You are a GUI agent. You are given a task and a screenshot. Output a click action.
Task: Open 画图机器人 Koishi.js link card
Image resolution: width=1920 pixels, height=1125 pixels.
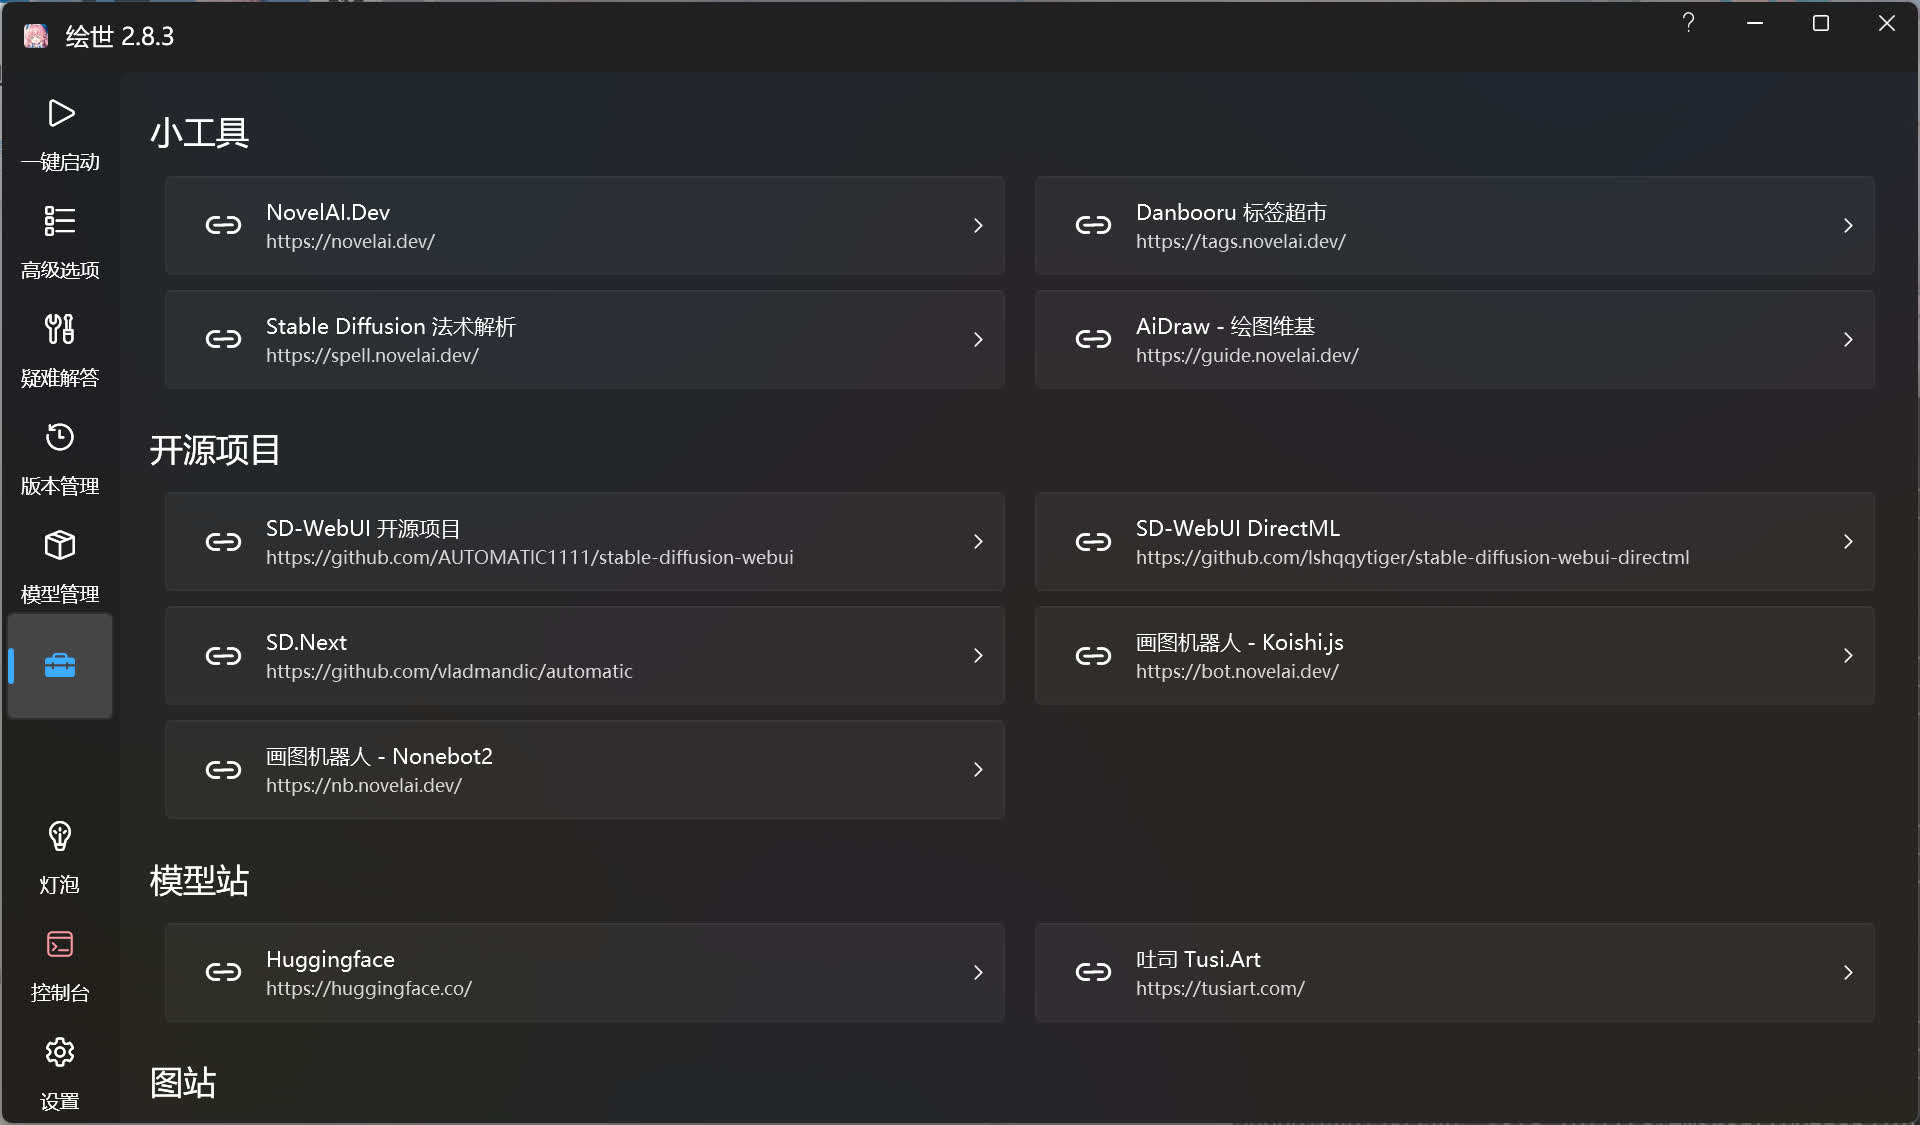[1454, 656]
